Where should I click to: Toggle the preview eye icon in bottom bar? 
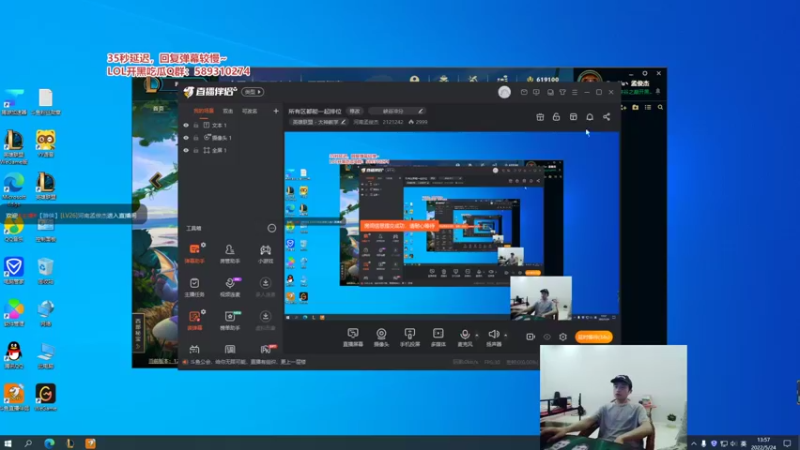pos(547,337)
